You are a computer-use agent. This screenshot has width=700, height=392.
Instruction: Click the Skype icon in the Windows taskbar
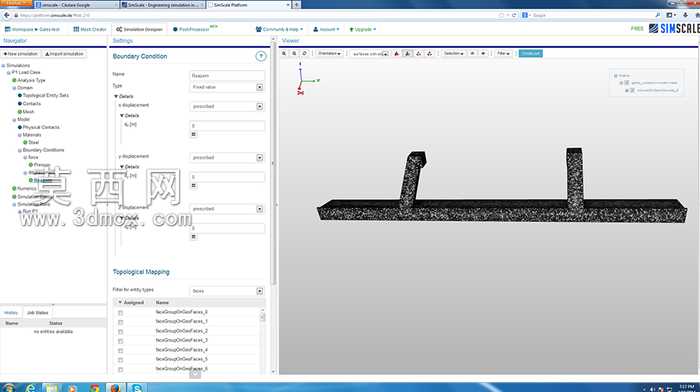[137, 388]
